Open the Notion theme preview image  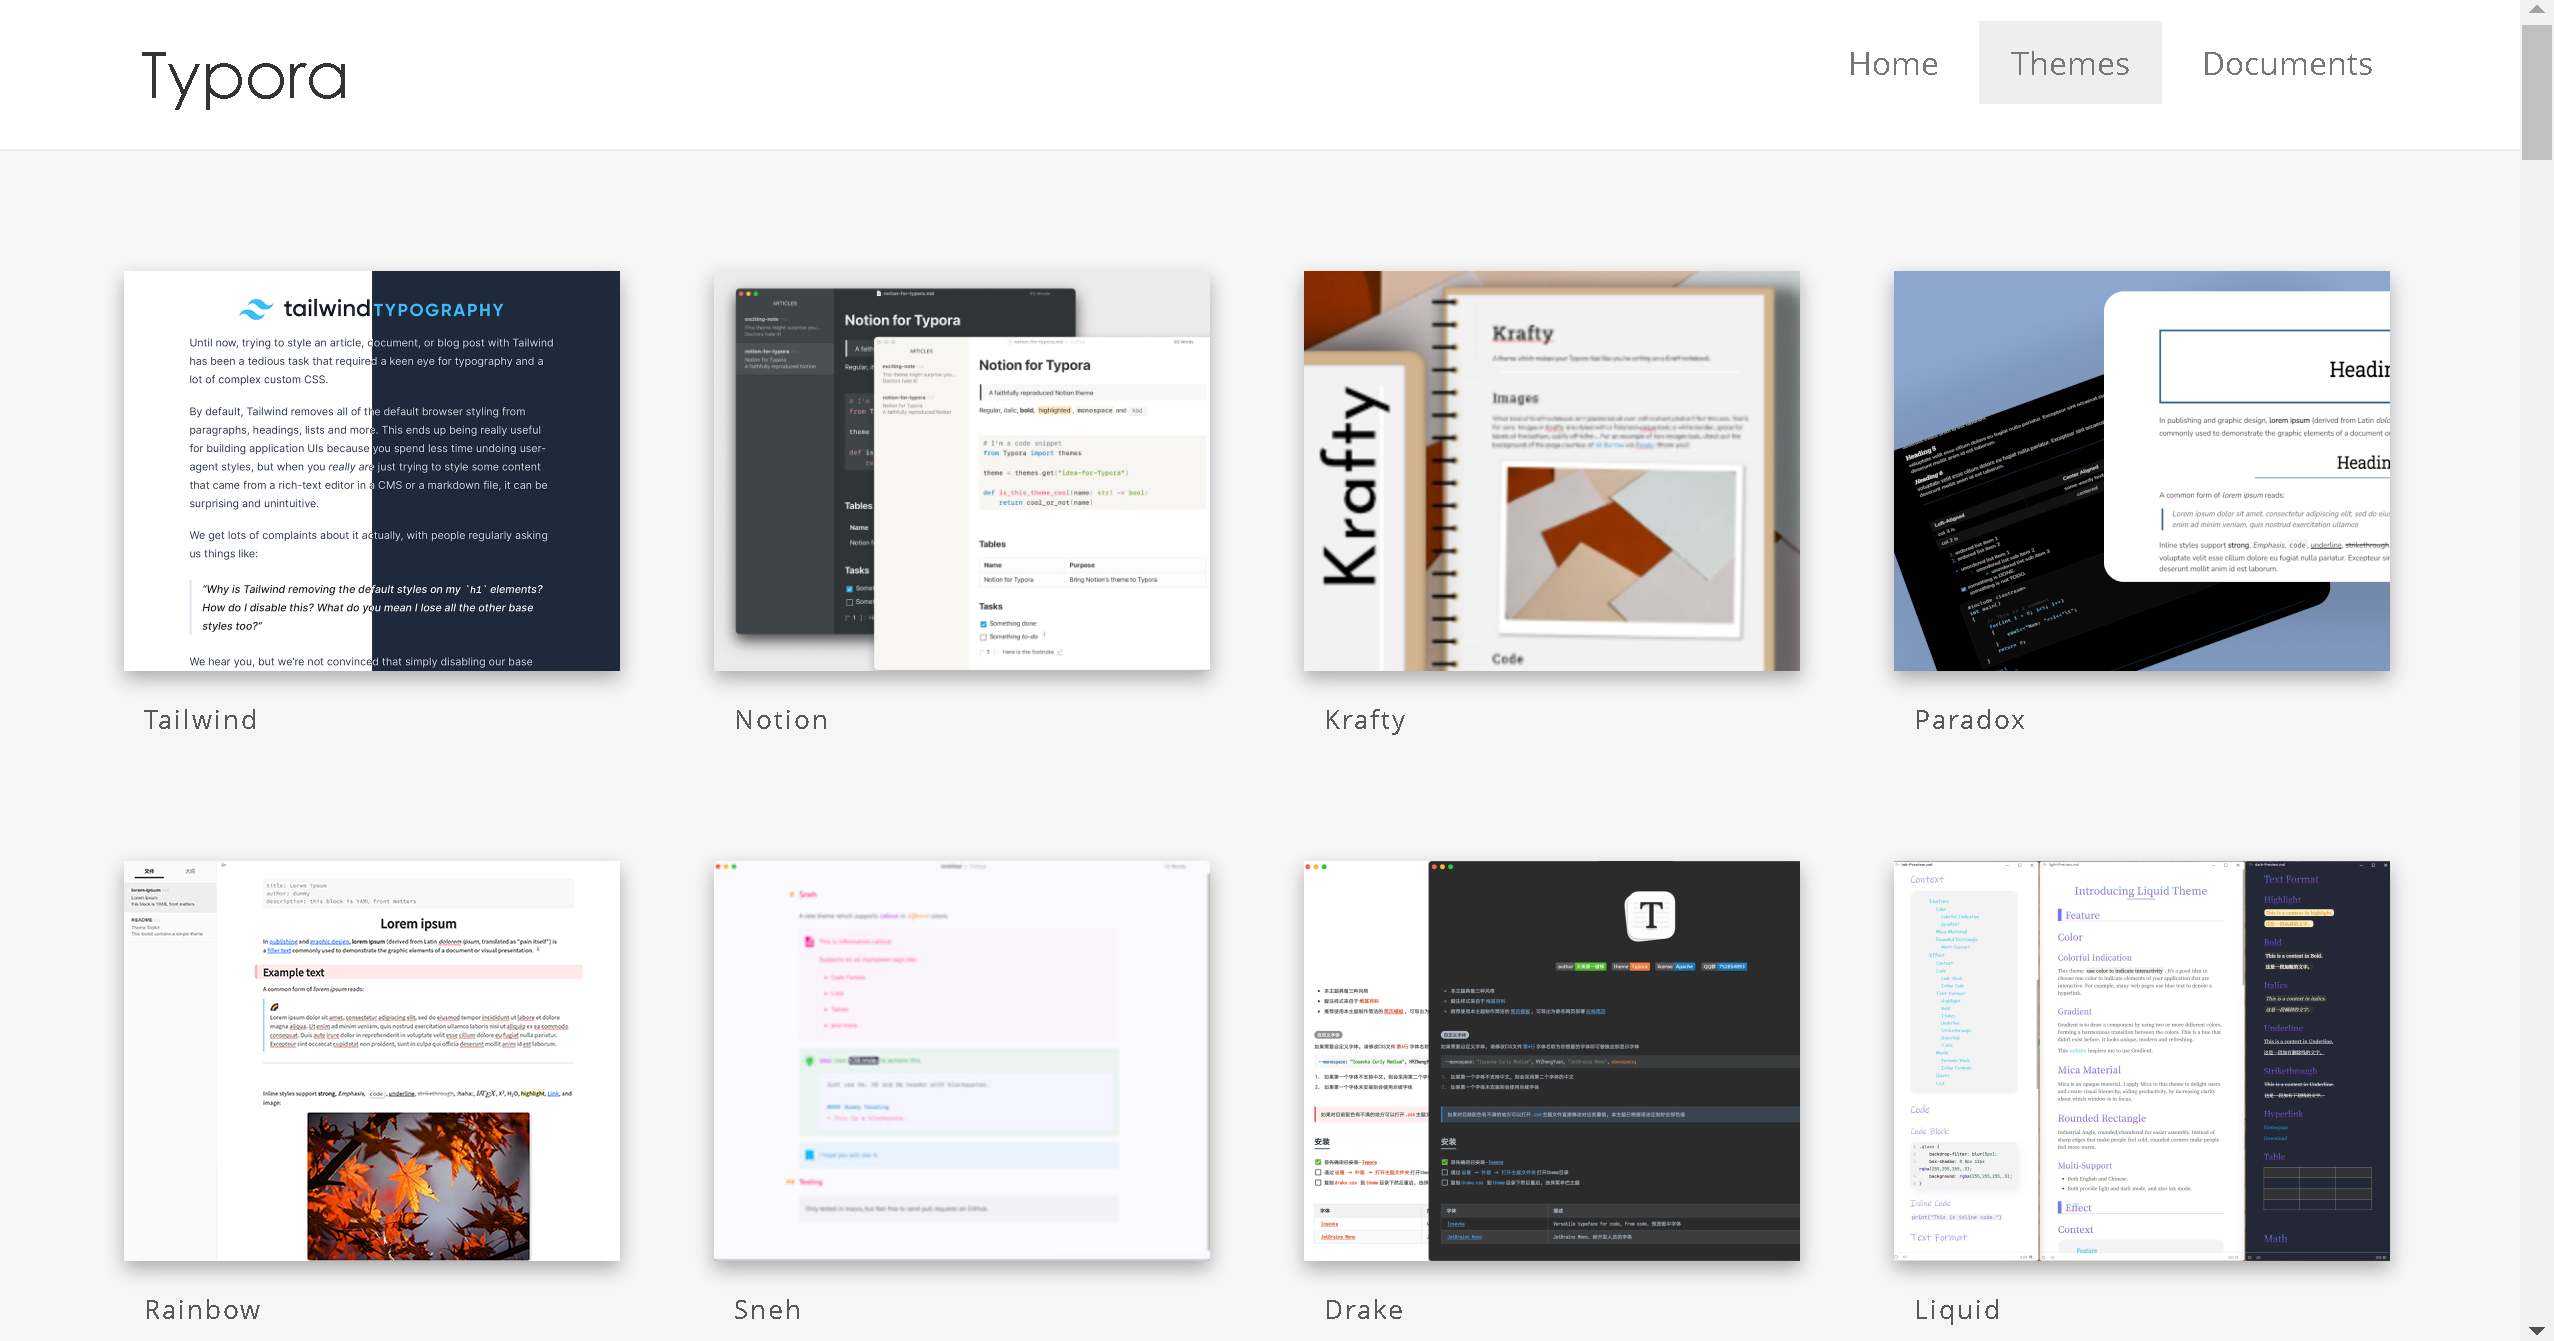[961, 470]
